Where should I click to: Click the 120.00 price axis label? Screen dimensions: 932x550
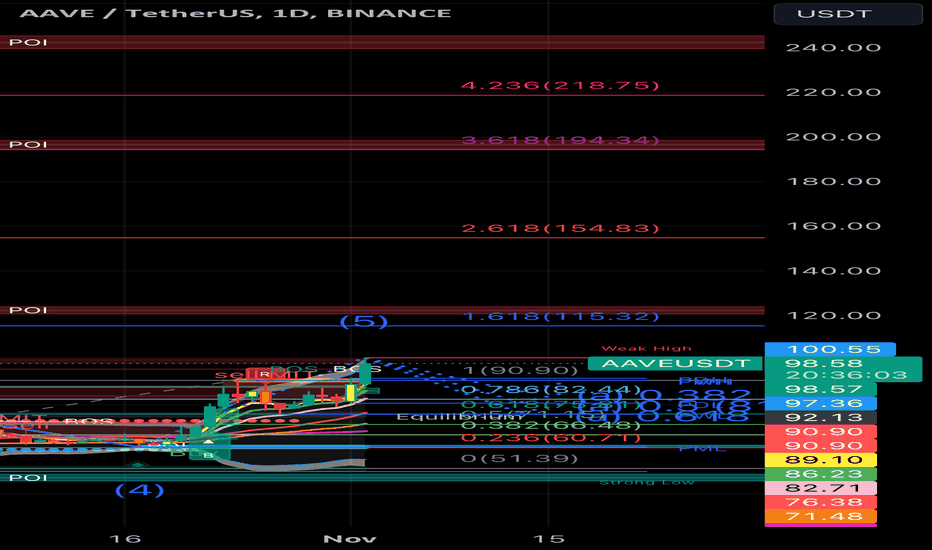coord(833,316)
